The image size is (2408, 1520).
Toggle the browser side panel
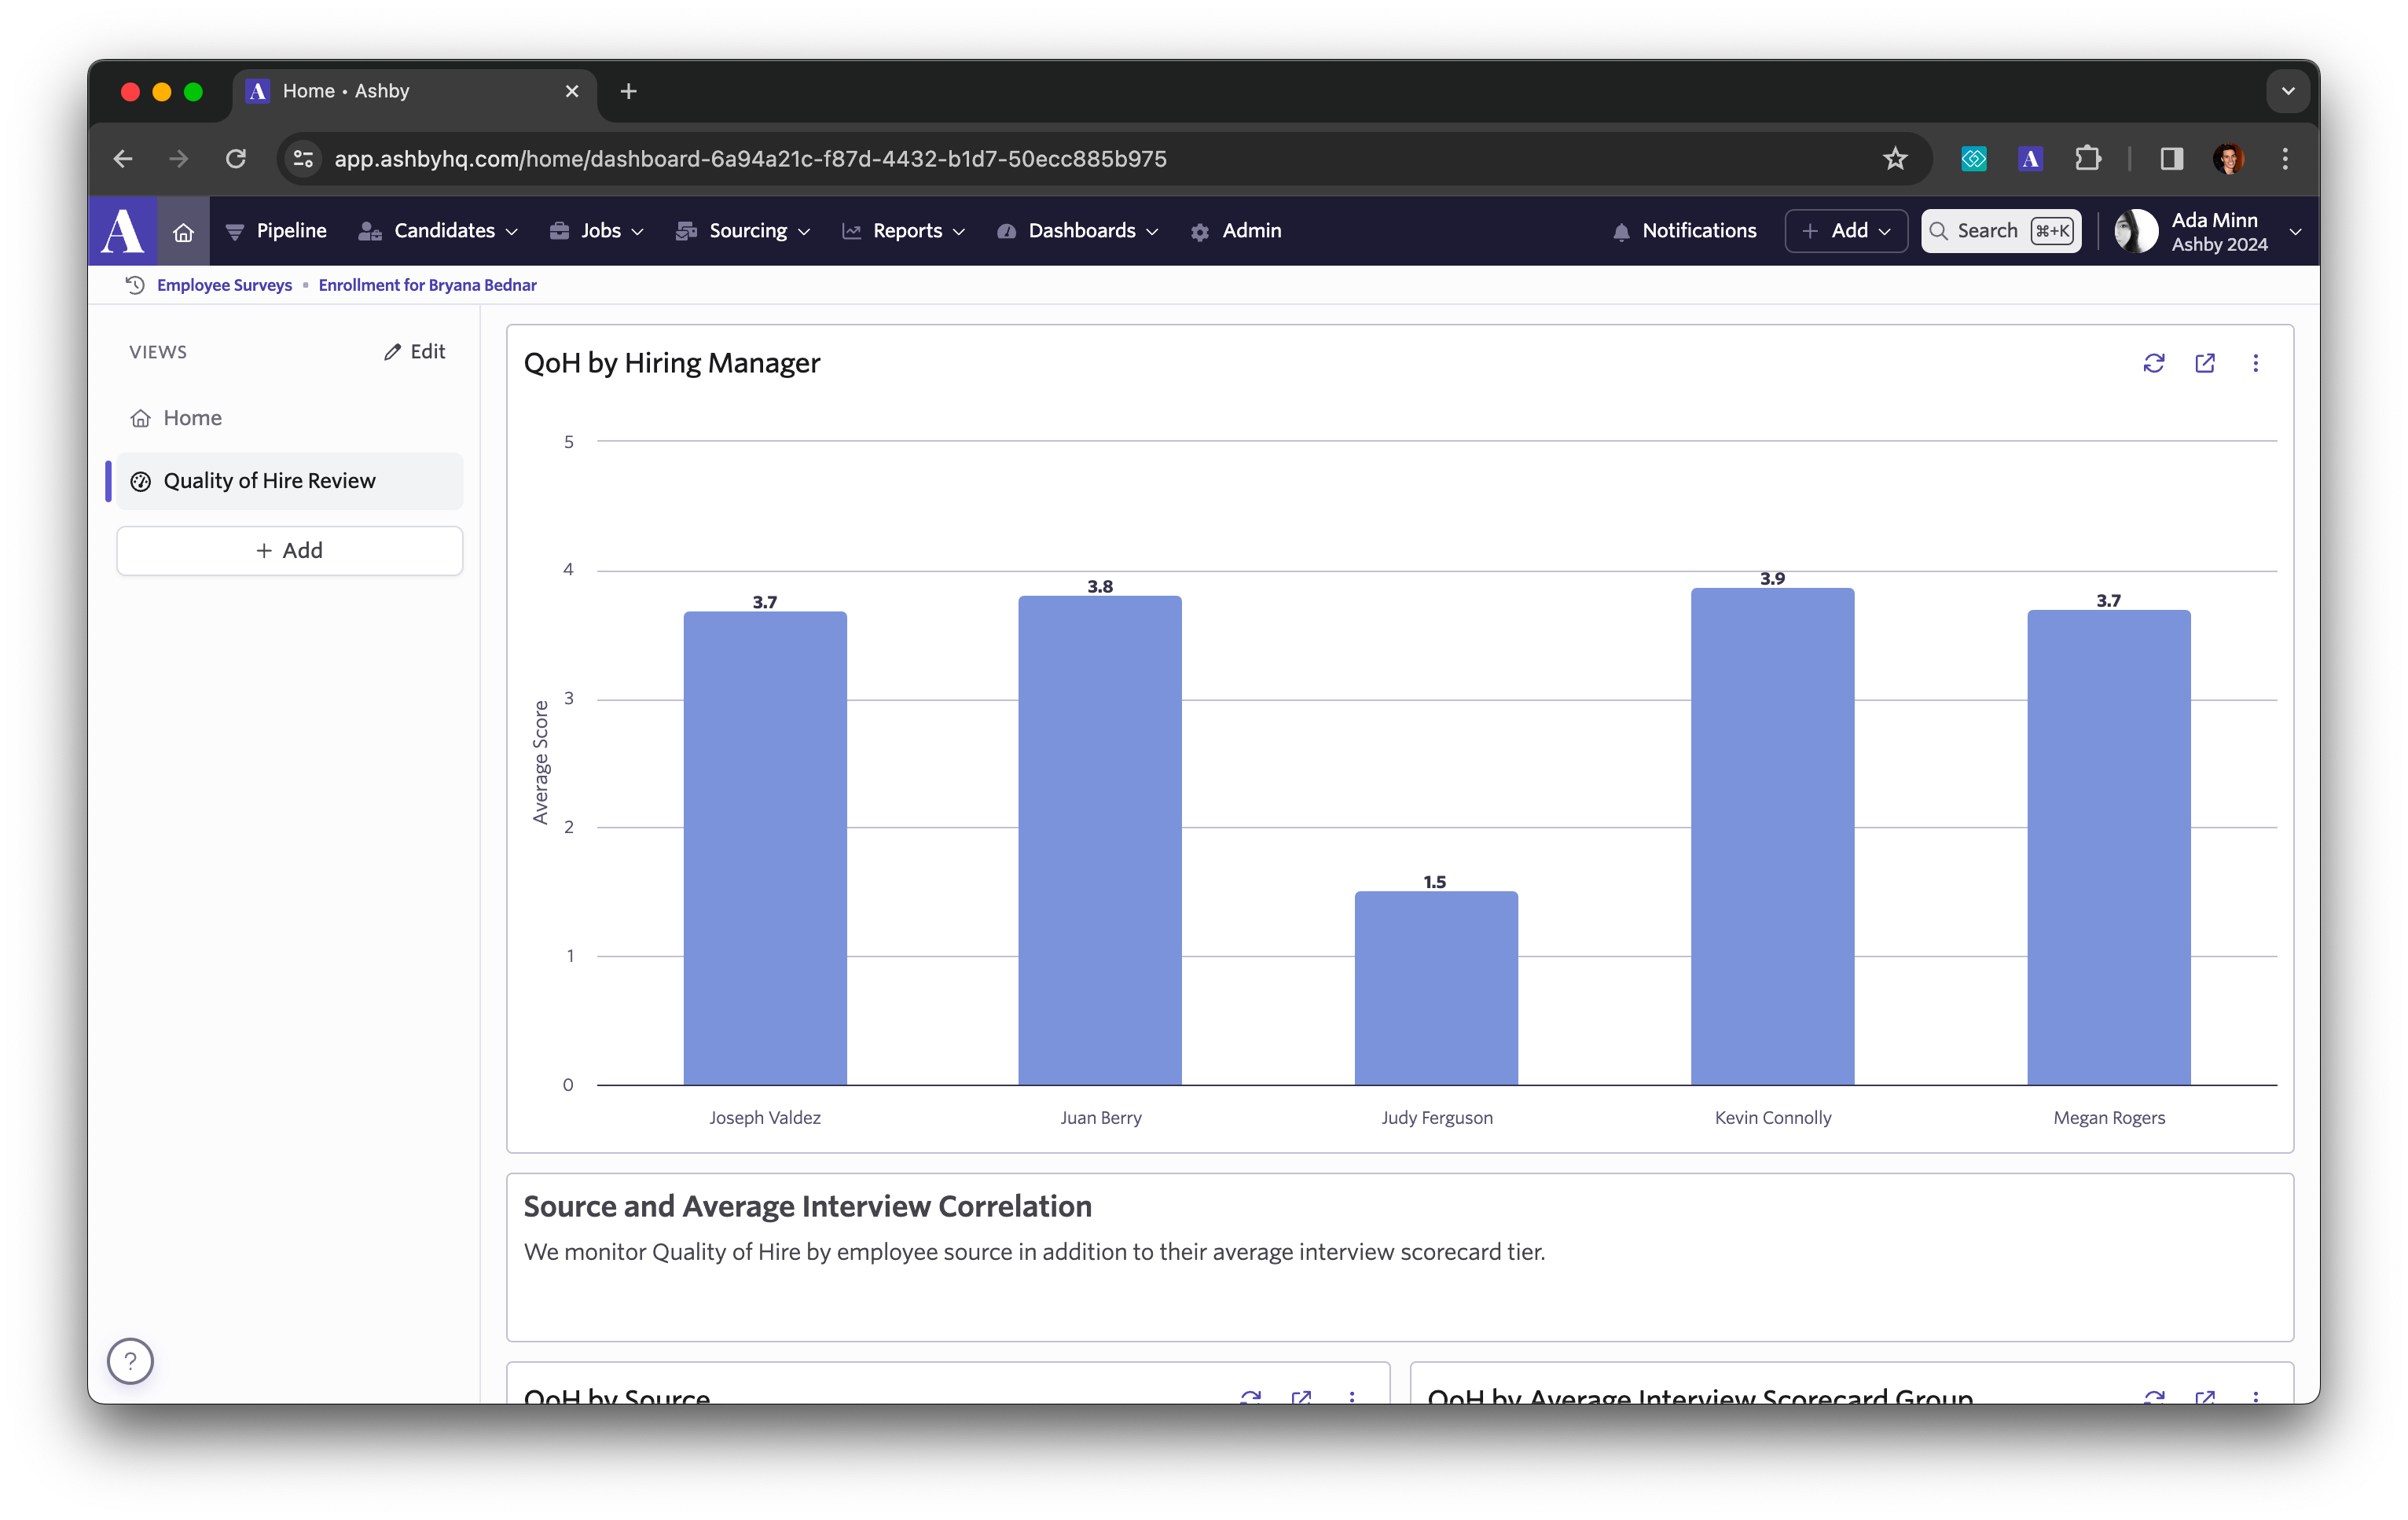[x=2171, y=159]
